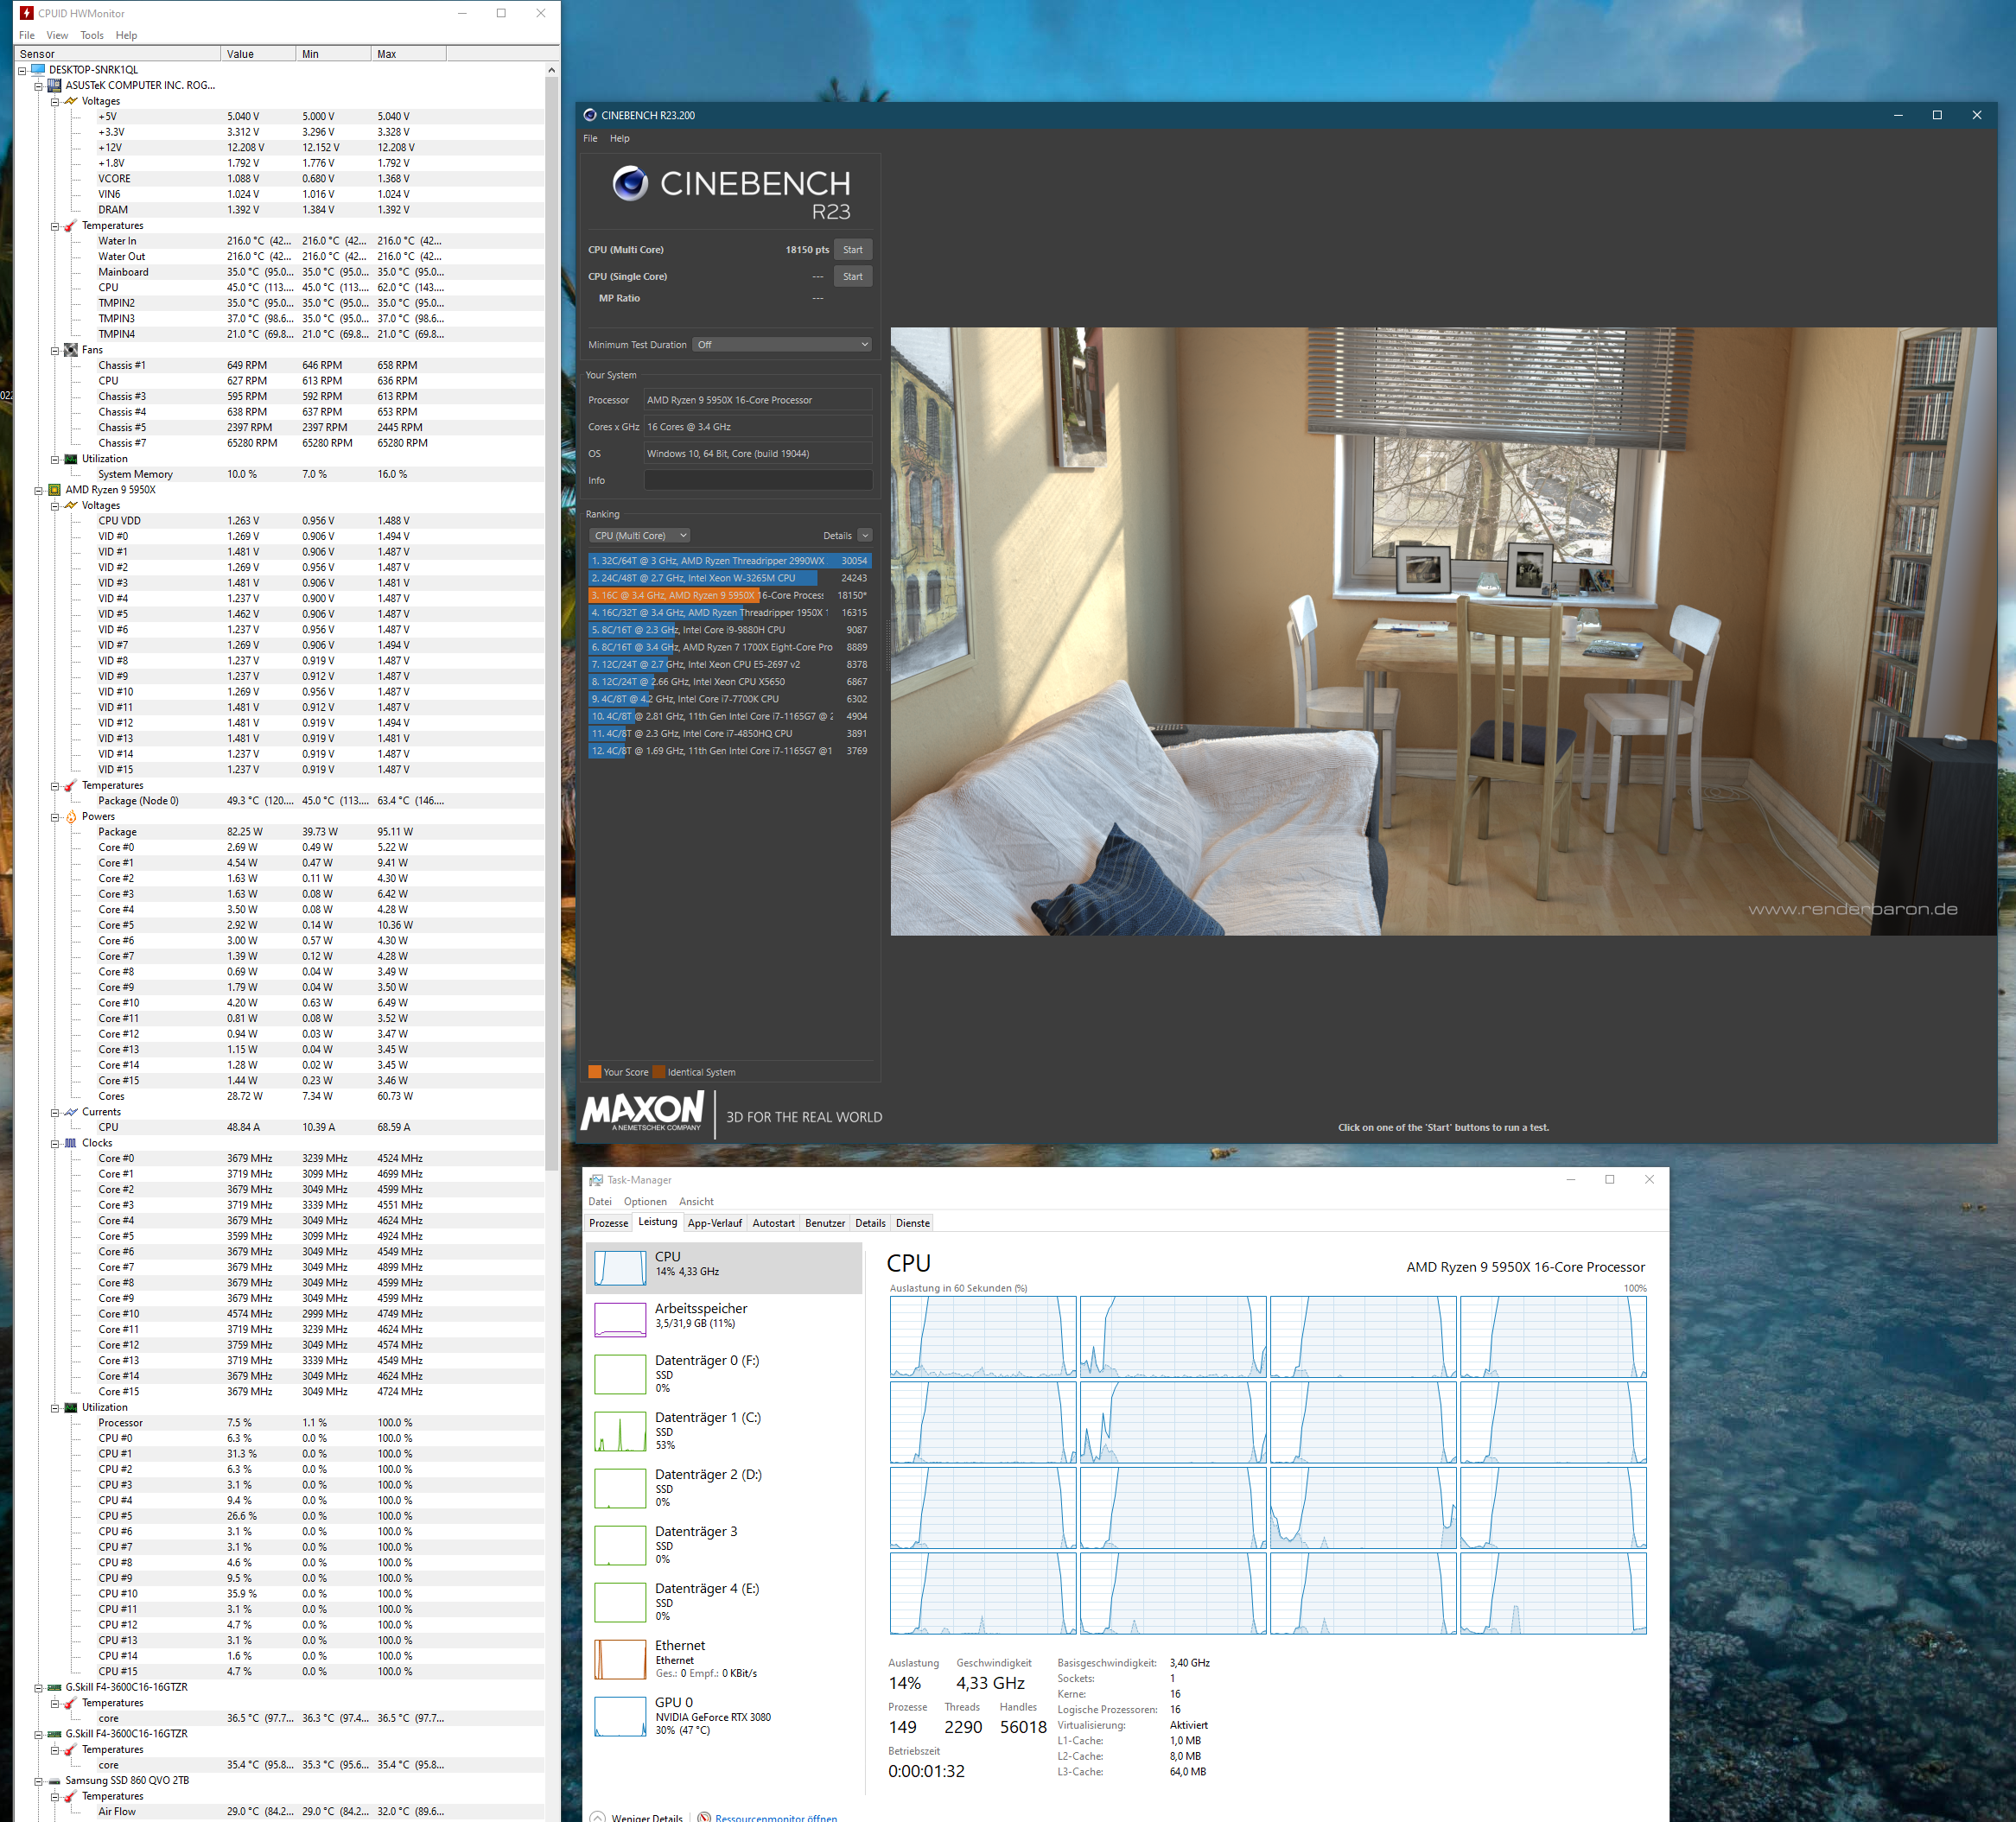The height and width of the screenshot is (1822, 2016).
Task: Select the Datenträger 2 (D:) thumbnail
Action: pyautogui.click(x=620, y=1488)
